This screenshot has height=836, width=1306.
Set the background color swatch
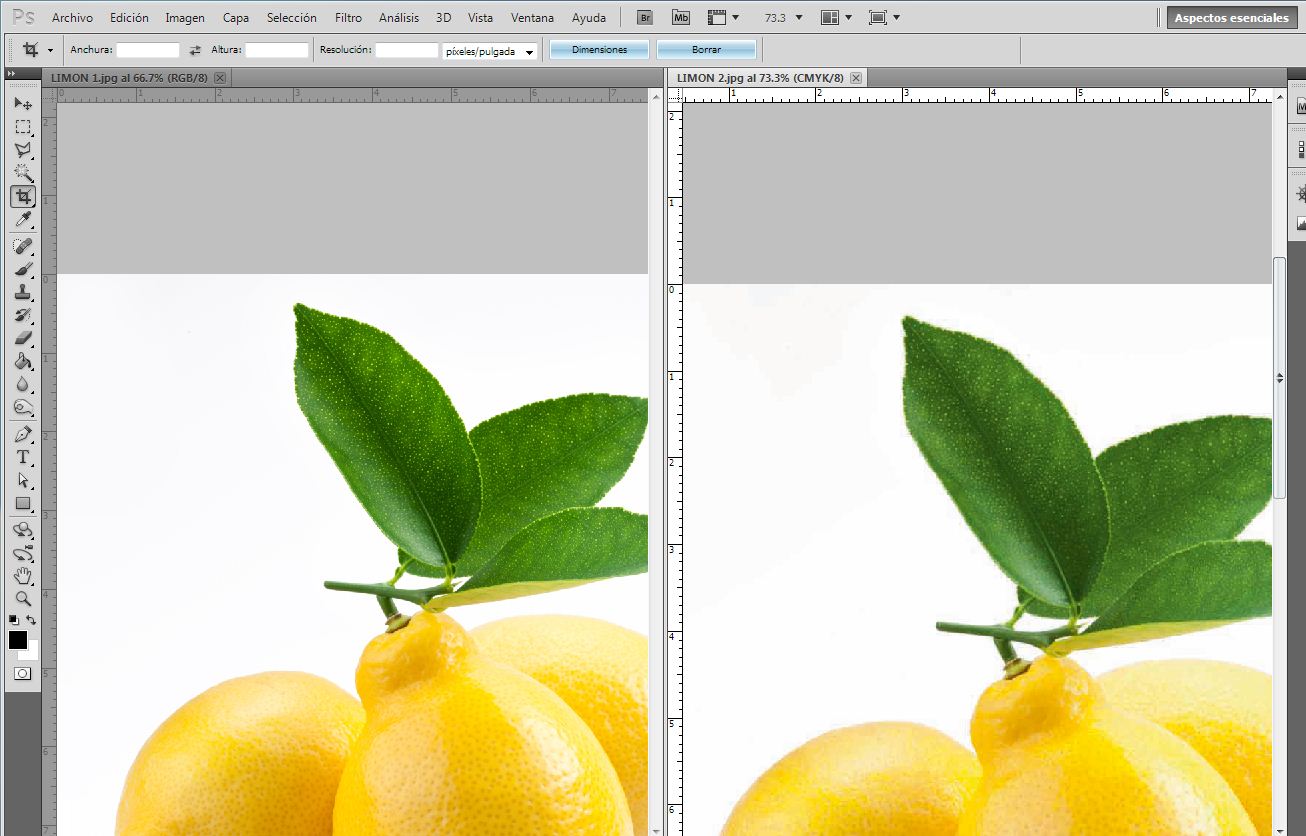32,653
